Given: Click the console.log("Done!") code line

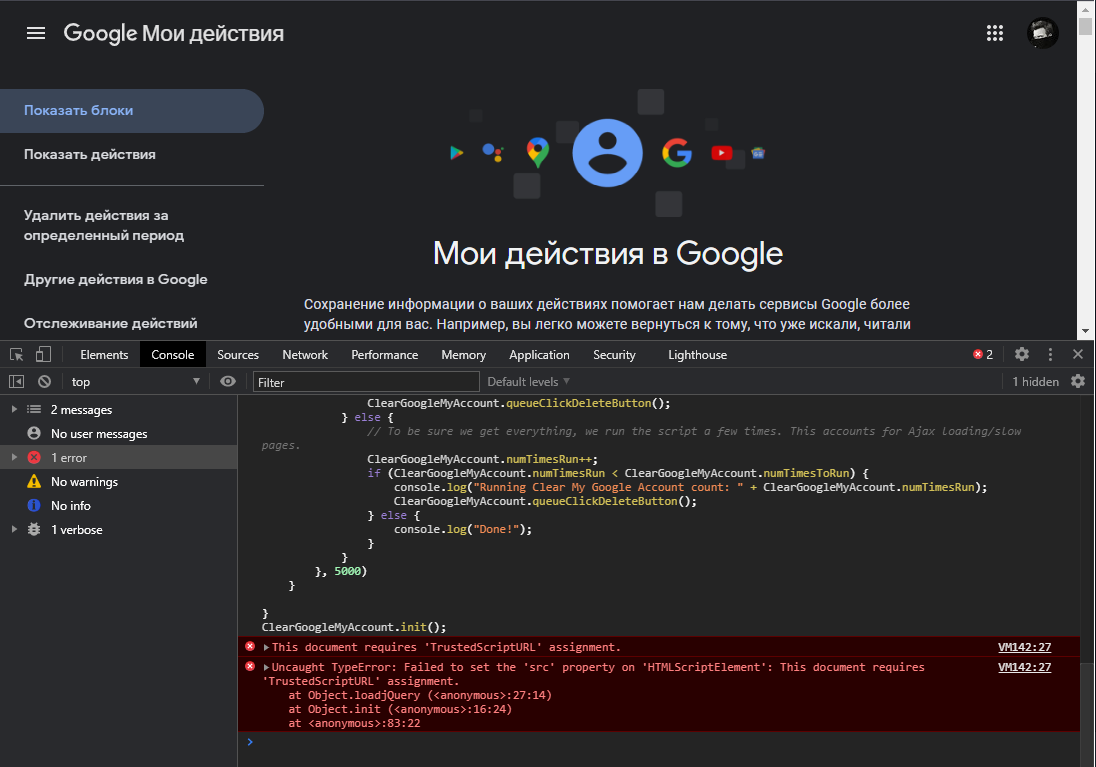Looking at the screenshot, I should [463, 529].
